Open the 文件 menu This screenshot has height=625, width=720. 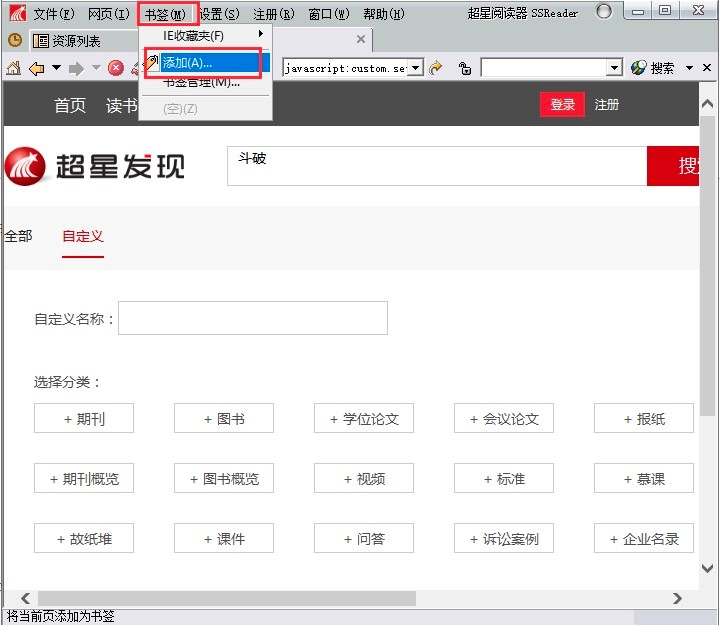pyautogui.click(x=53, y=14)
